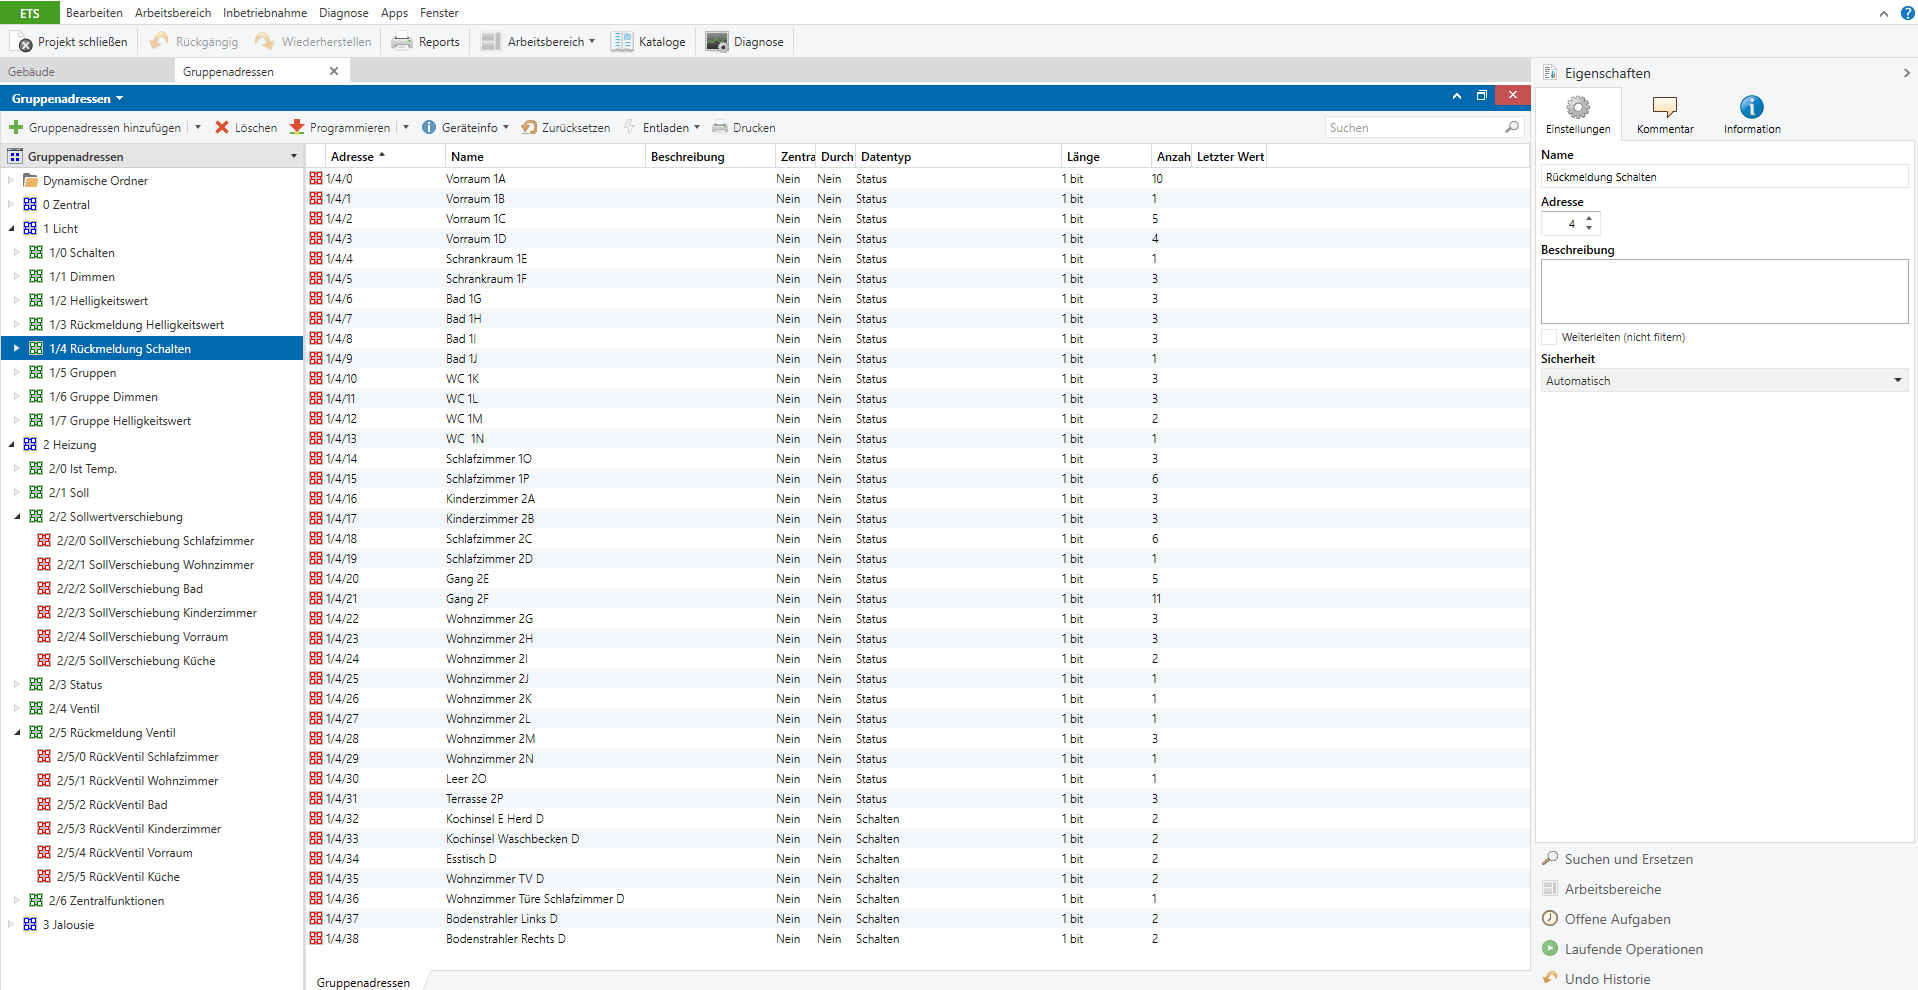Collapse the Eigenschaften panel chevron
Screen dimensions: 1918x990
click(1907, 73)
